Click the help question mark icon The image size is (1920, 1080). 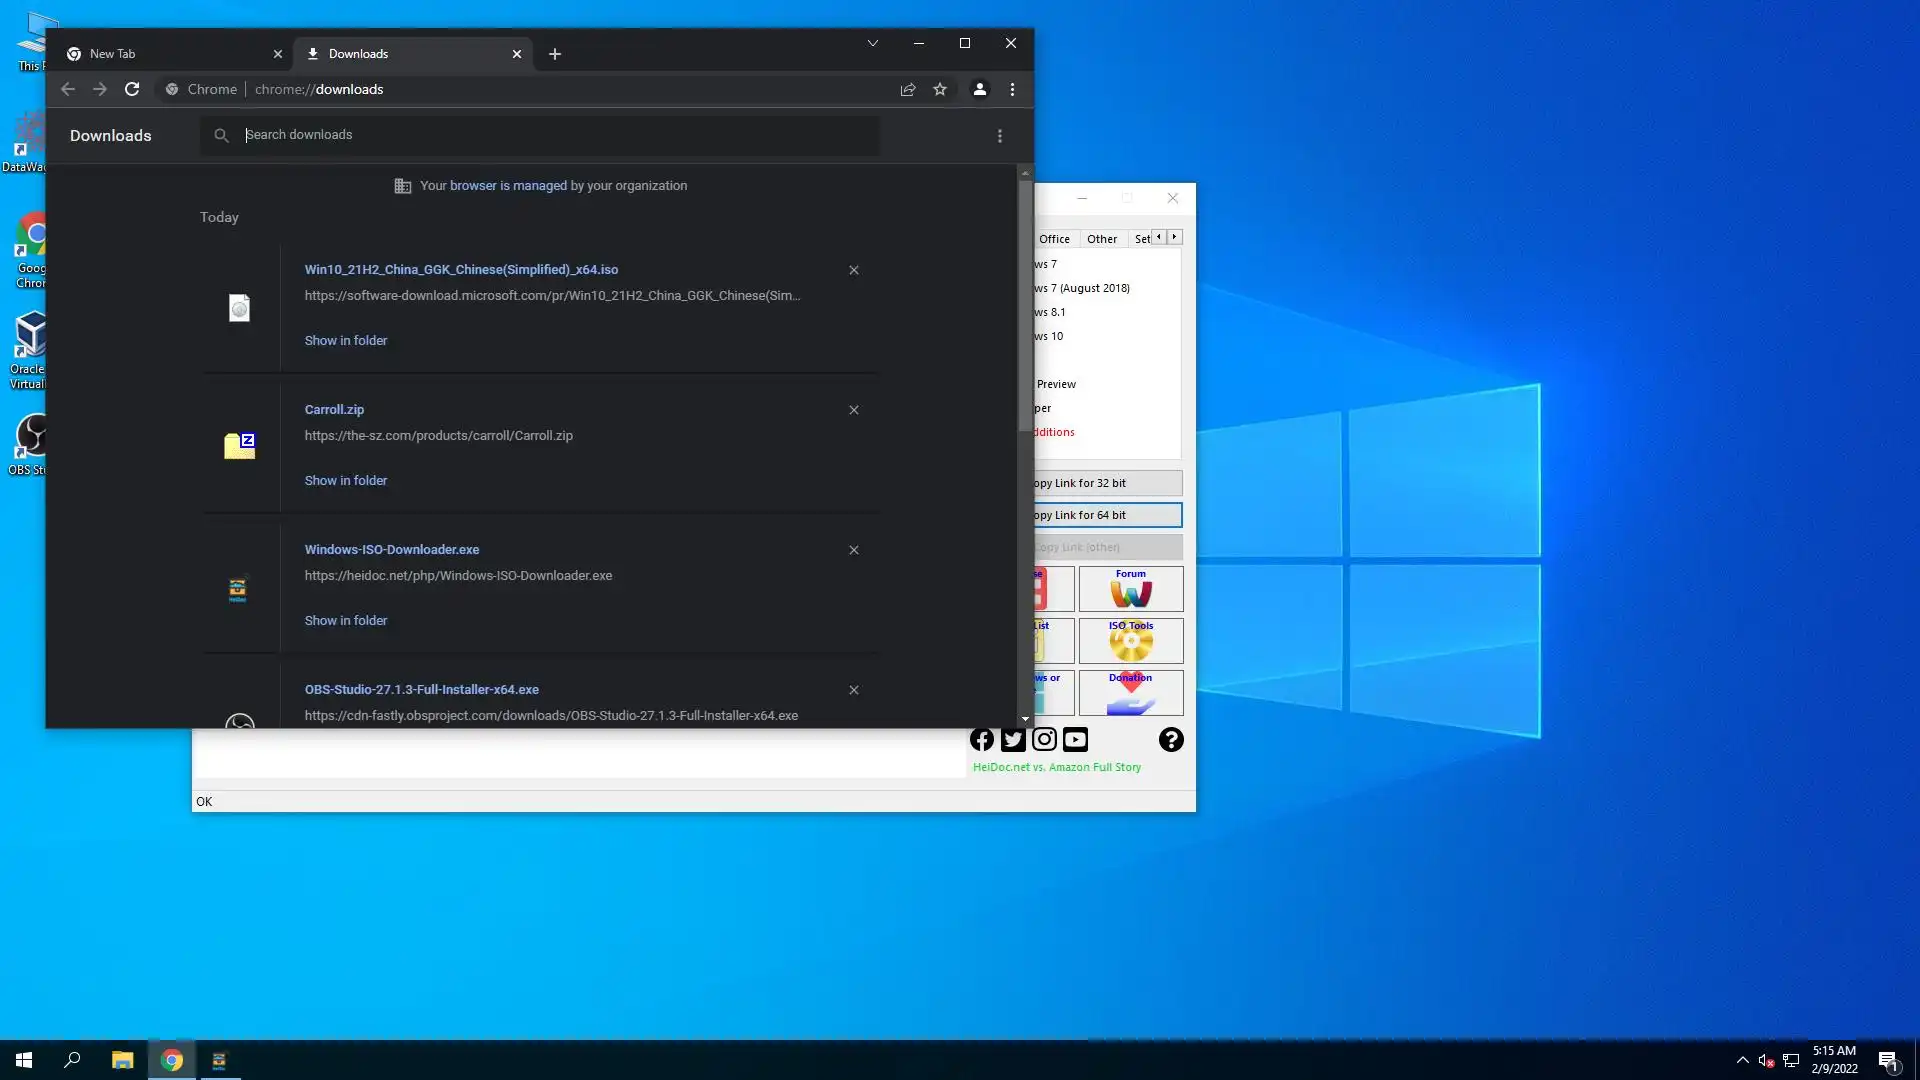[x=1171, y=740]
